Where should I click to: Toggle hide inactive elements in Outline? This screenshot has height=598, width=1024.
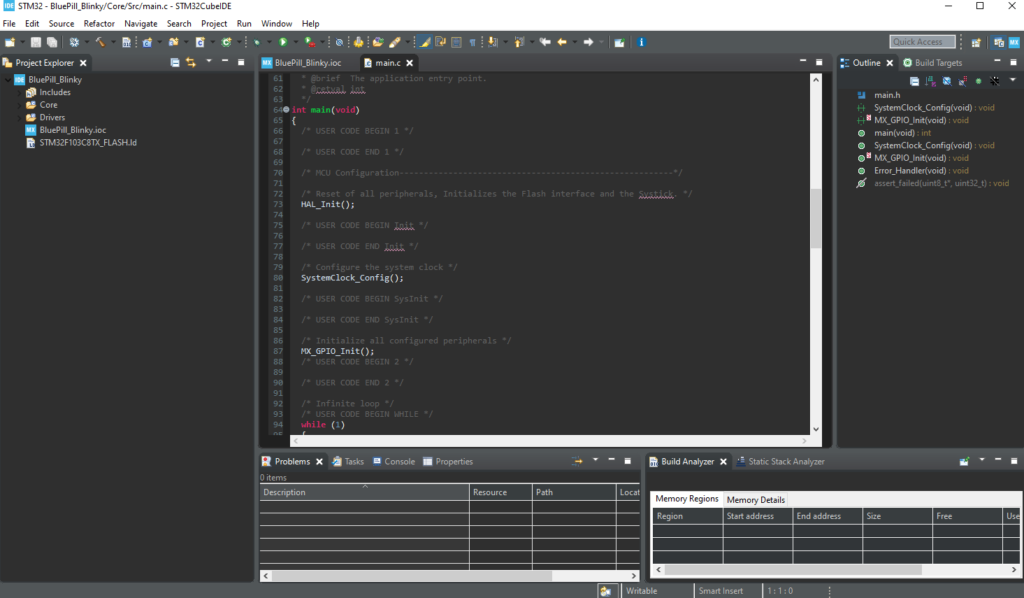[995, 82]
